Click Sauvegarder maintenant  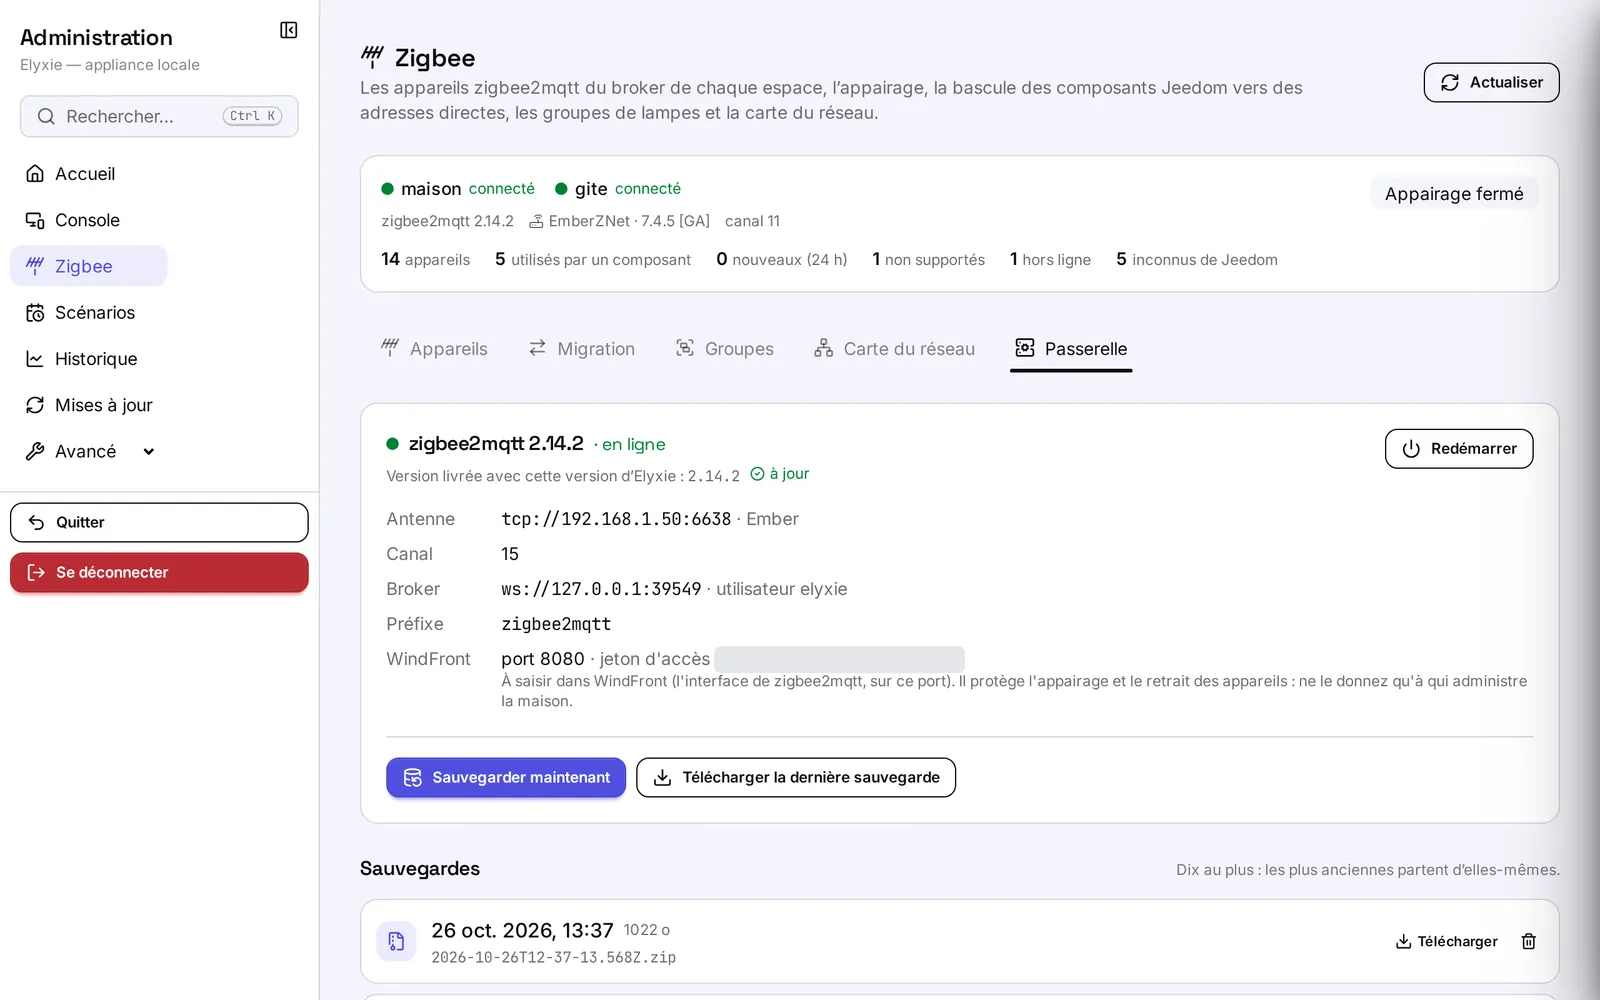[x=506, y=777]
